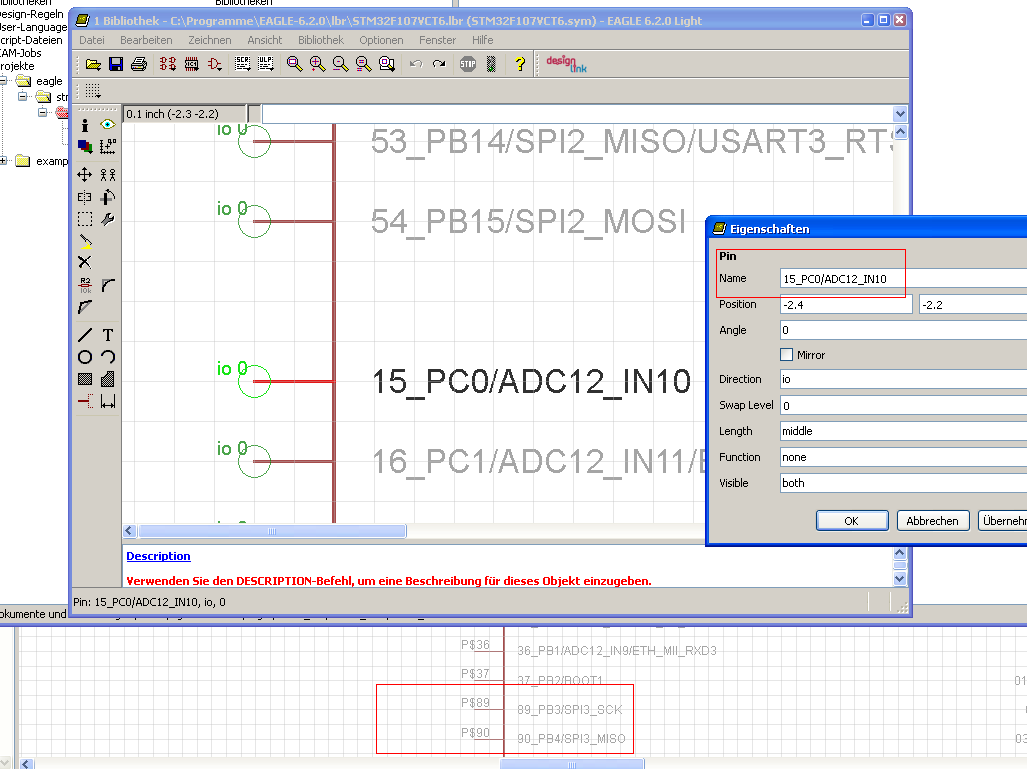1027x769 pixels.
Task: Switch to Package editor icon
Action: pos(191,64)
